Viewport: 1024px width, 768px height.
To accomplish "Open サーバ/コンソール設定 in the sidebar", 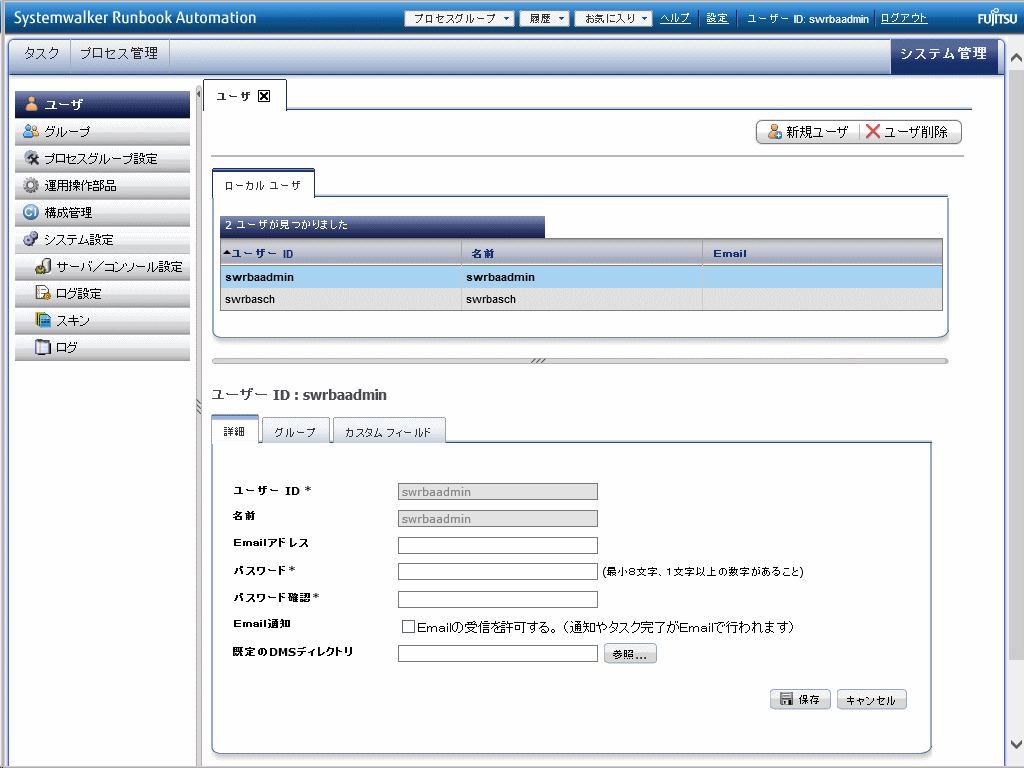I will tap(103, 266).
